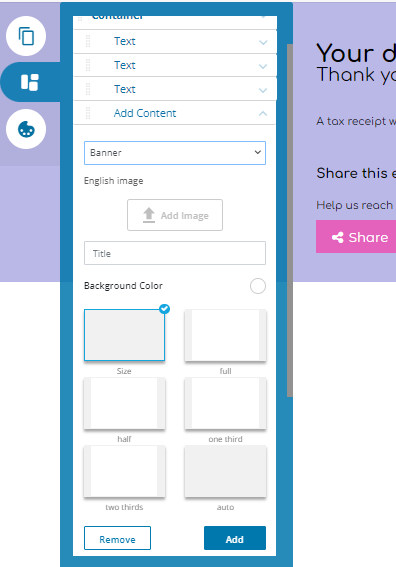
Task: Open the Background Color swatch circle
Action: pos(258,286)
